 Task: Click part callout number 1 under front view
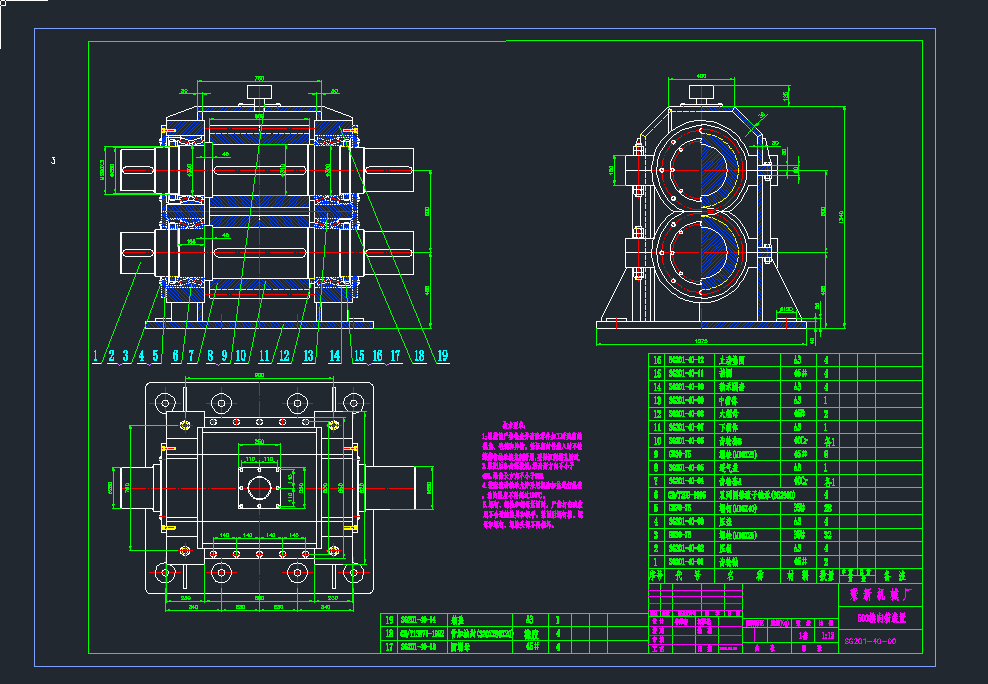pos(95,355)
